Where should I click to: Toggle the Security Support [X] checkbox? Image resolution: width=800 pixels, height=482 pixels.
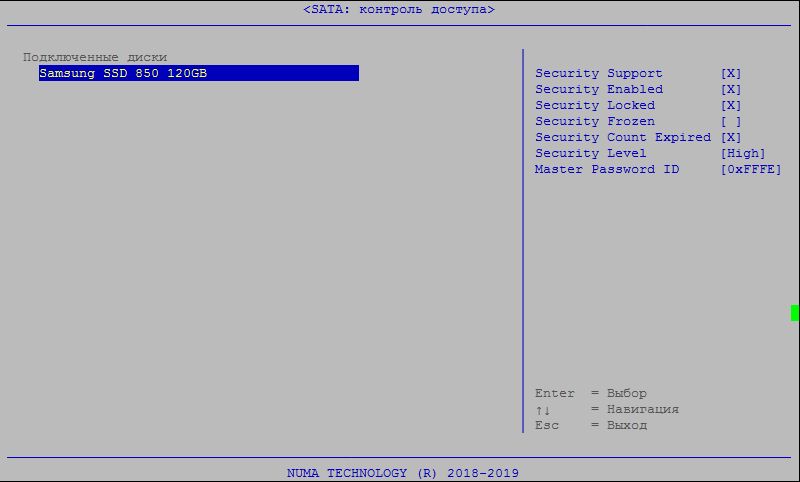click(731, 74)
